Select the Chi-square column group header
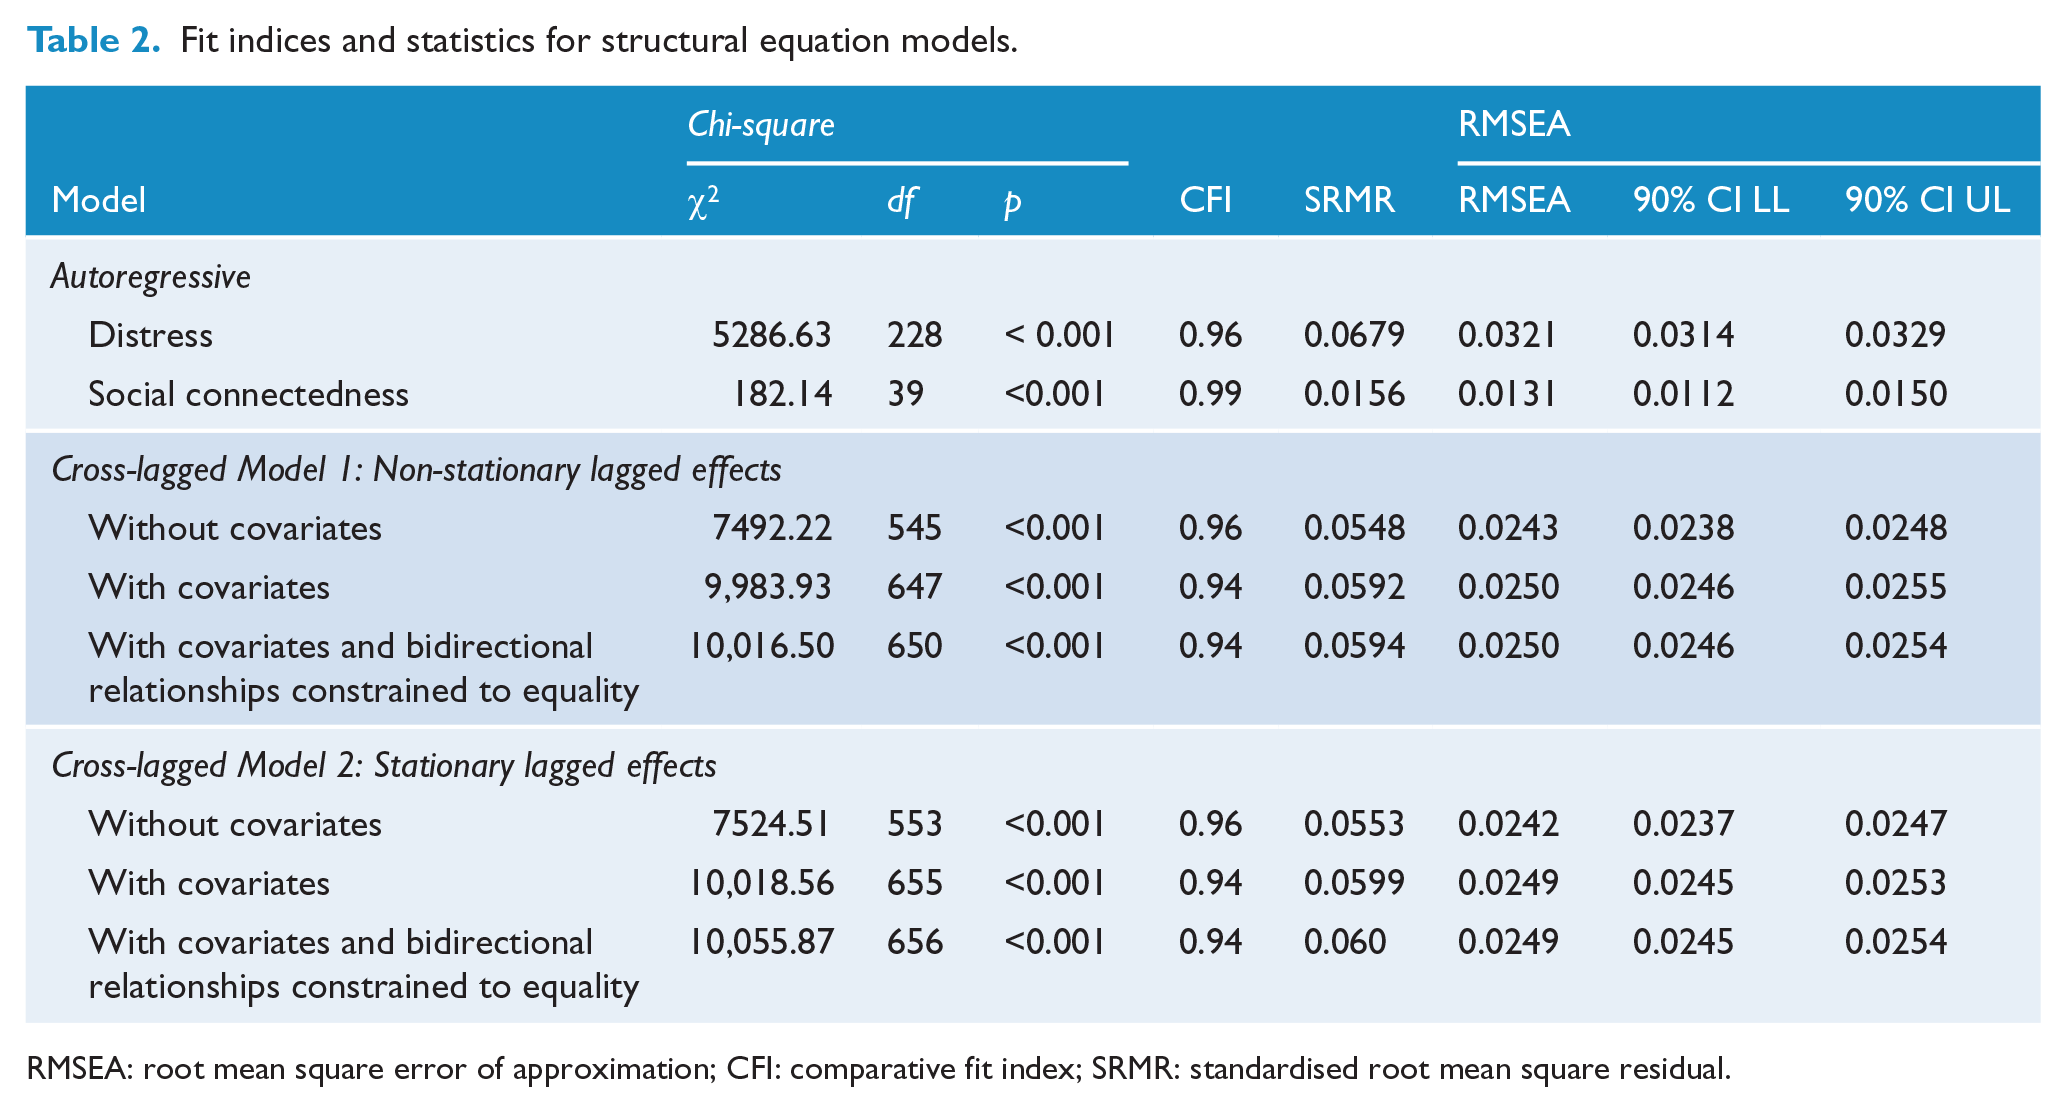 pos(761,125)
